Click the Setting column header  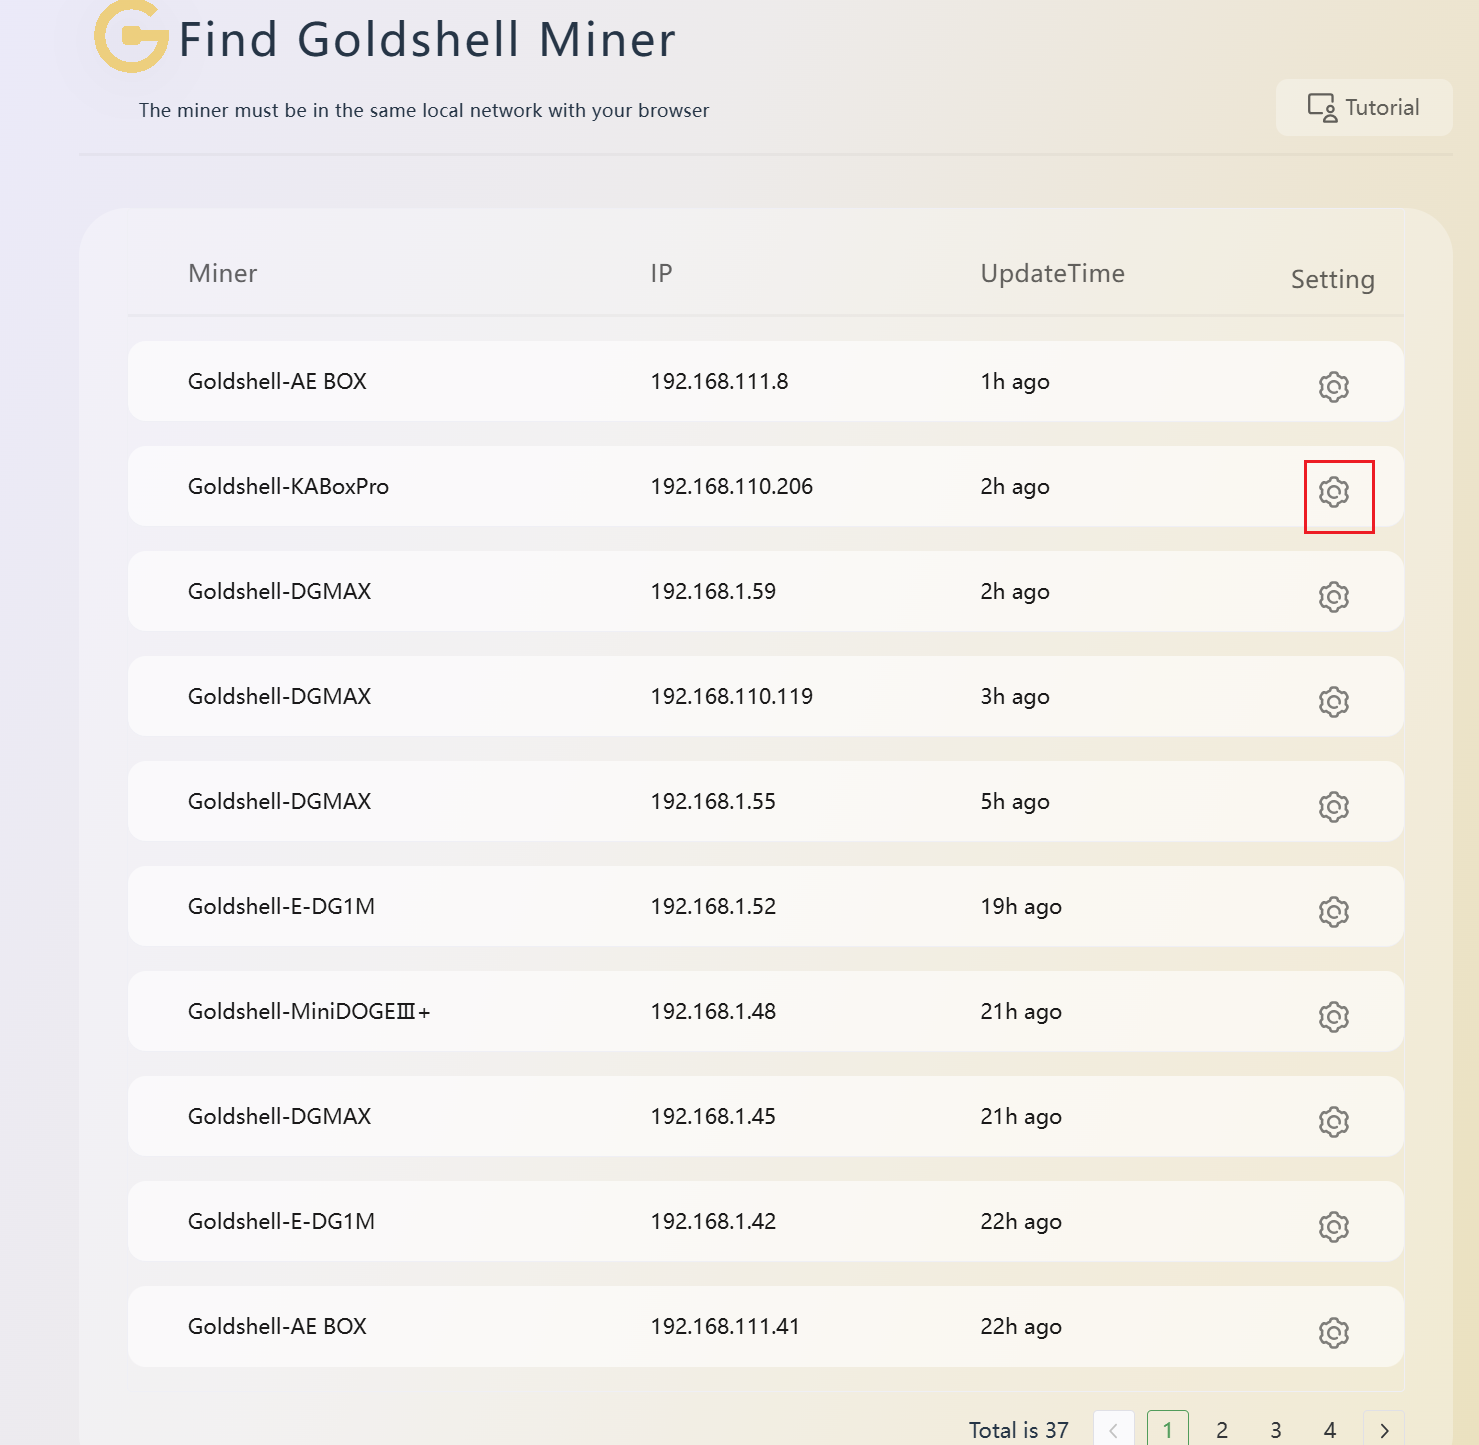[x=1333, y=280]
